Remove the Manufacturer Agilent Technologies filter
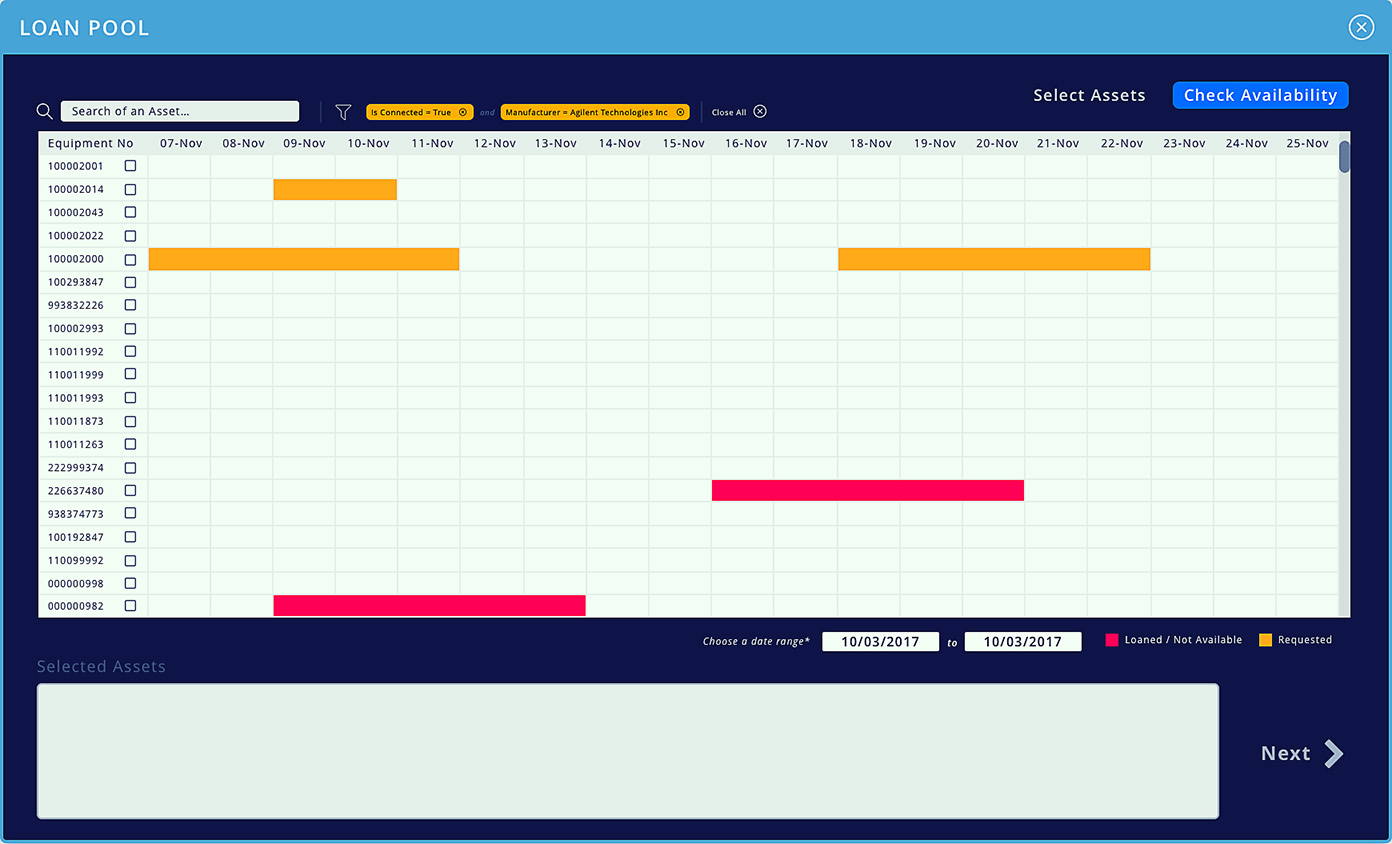This screenshot has width=1392, height=844. coord(681,112)
